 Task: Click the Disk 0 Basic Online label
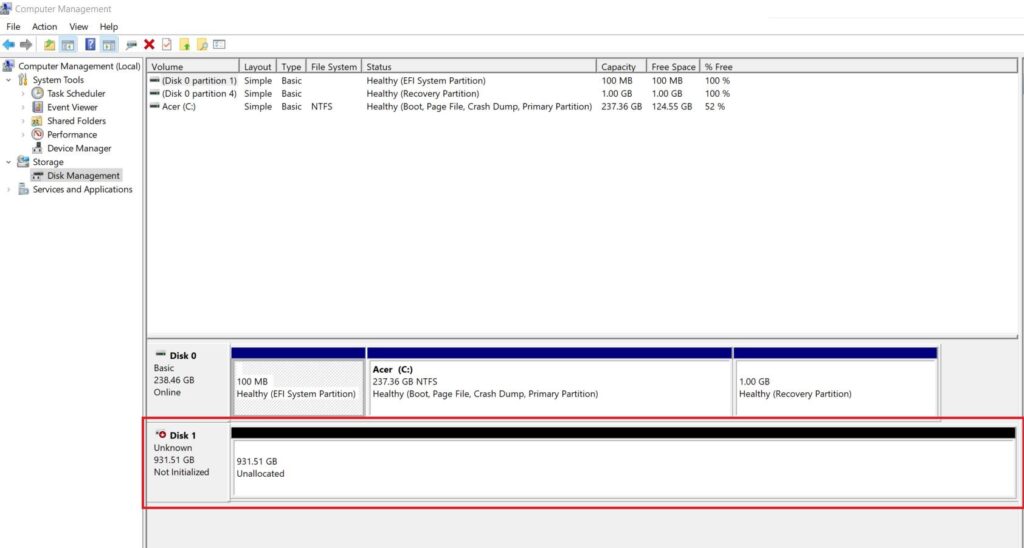click(x=187, y=380)
